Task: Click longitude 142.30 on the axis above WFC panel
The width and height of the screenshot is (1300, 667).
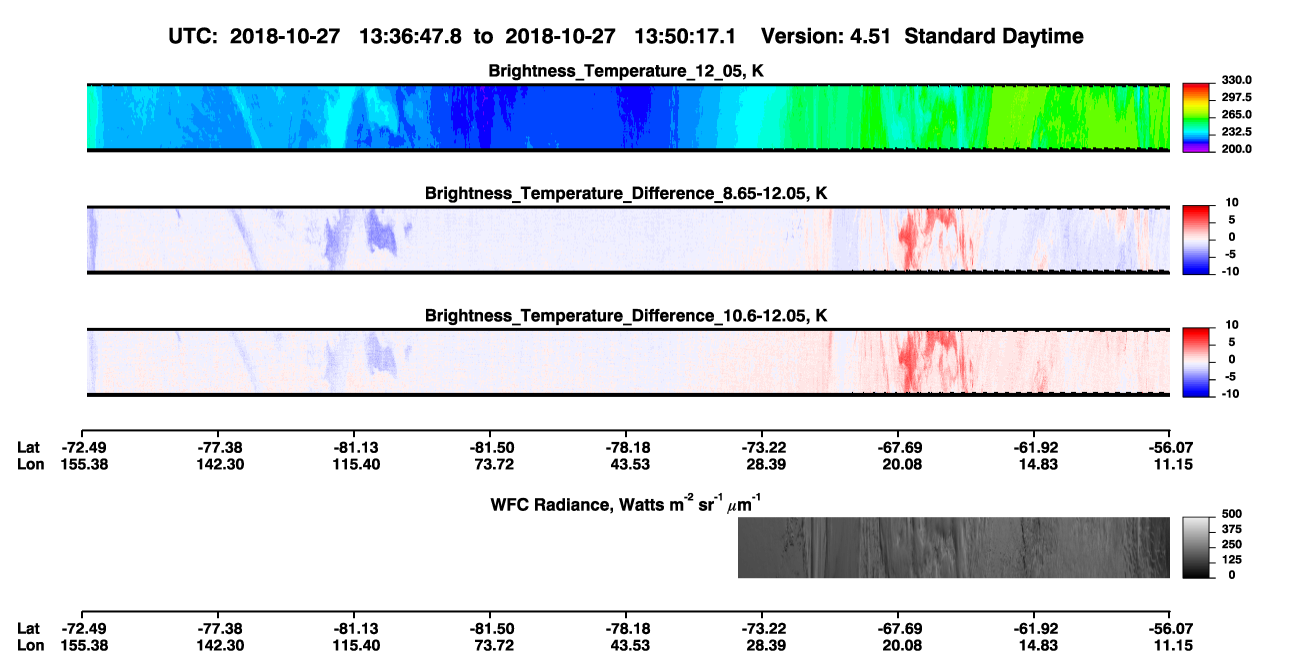Action: click(218, 464)
